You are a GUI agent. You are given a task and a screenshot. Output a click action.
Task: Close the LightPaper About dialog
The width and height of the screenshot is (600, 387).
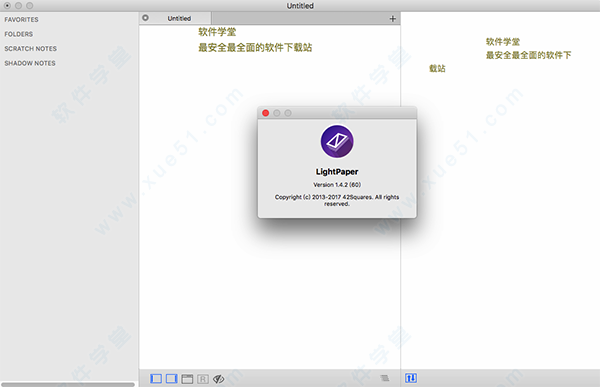click(x=266, y=113)
